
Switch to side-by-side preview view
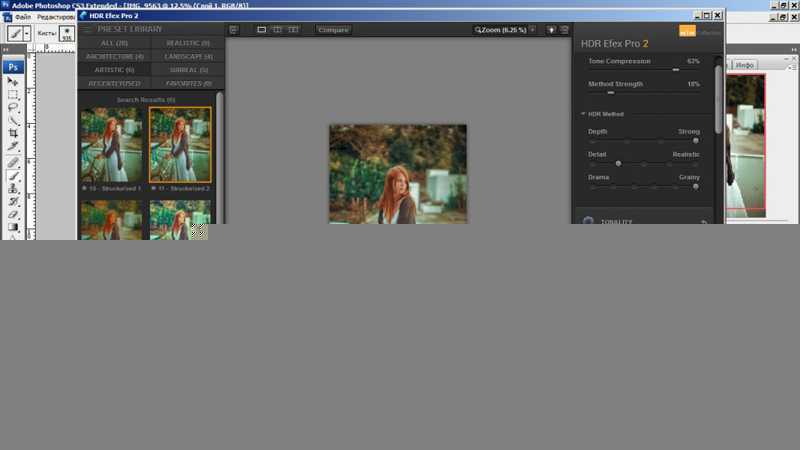click(x=293, y=30)
